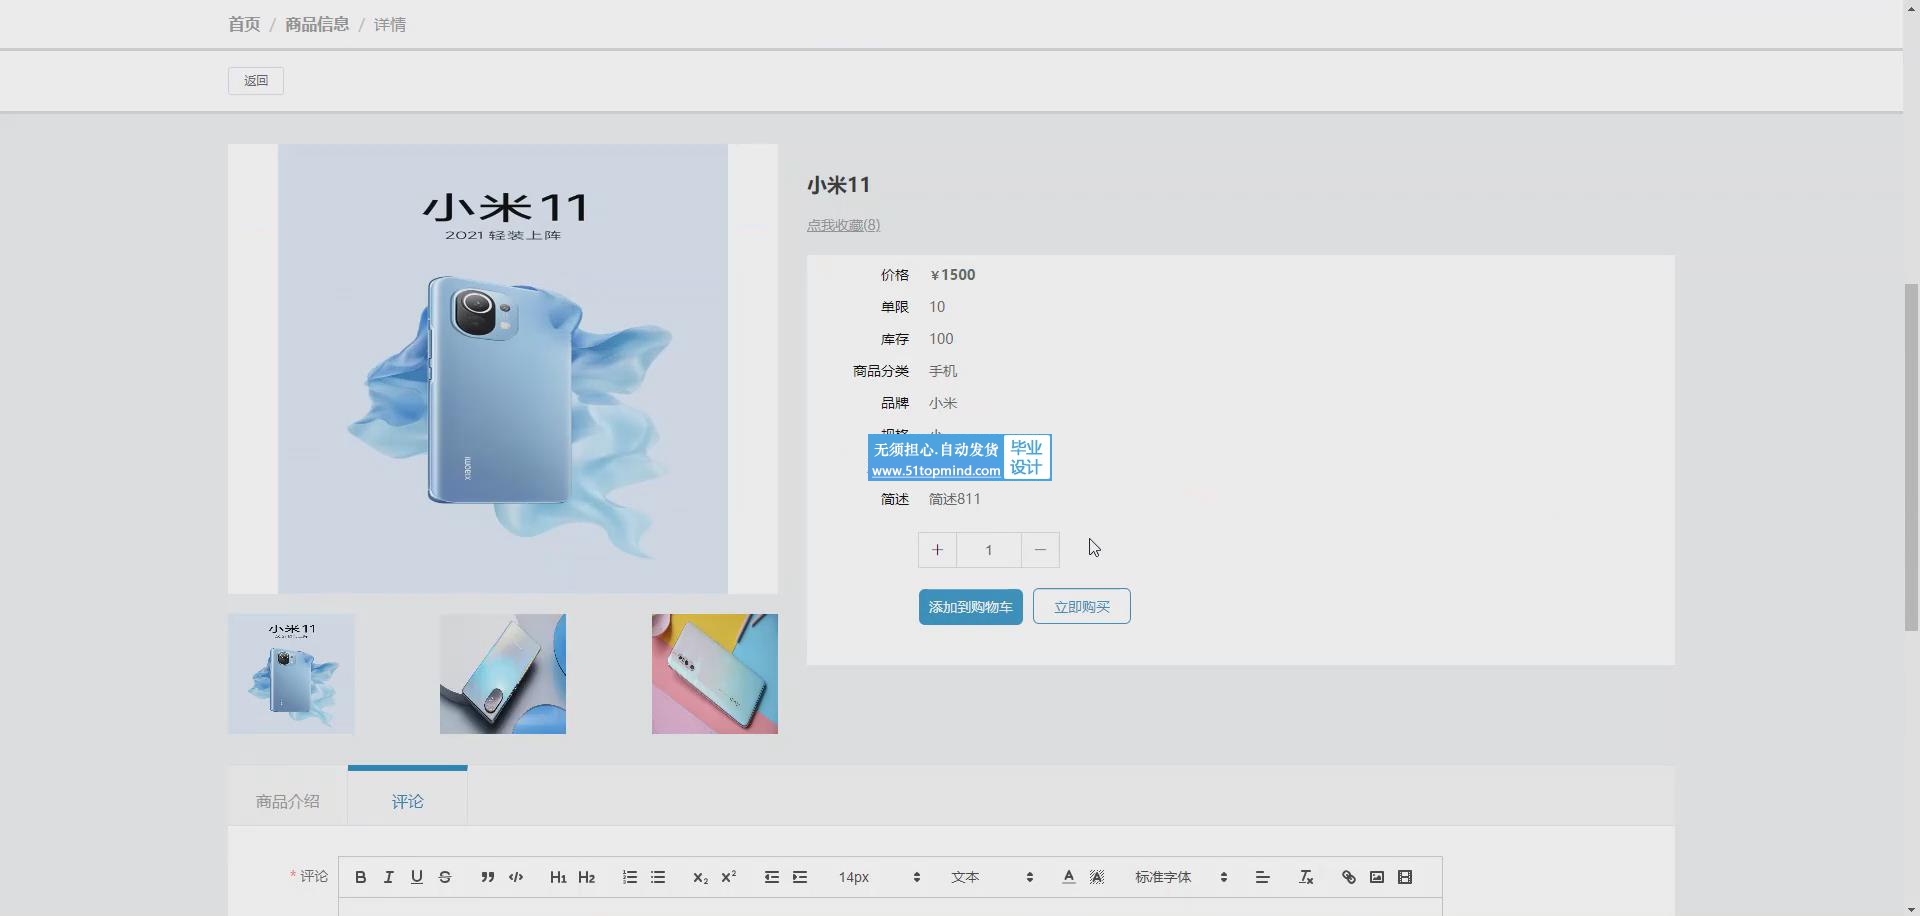Create a bulleted list

658,877
